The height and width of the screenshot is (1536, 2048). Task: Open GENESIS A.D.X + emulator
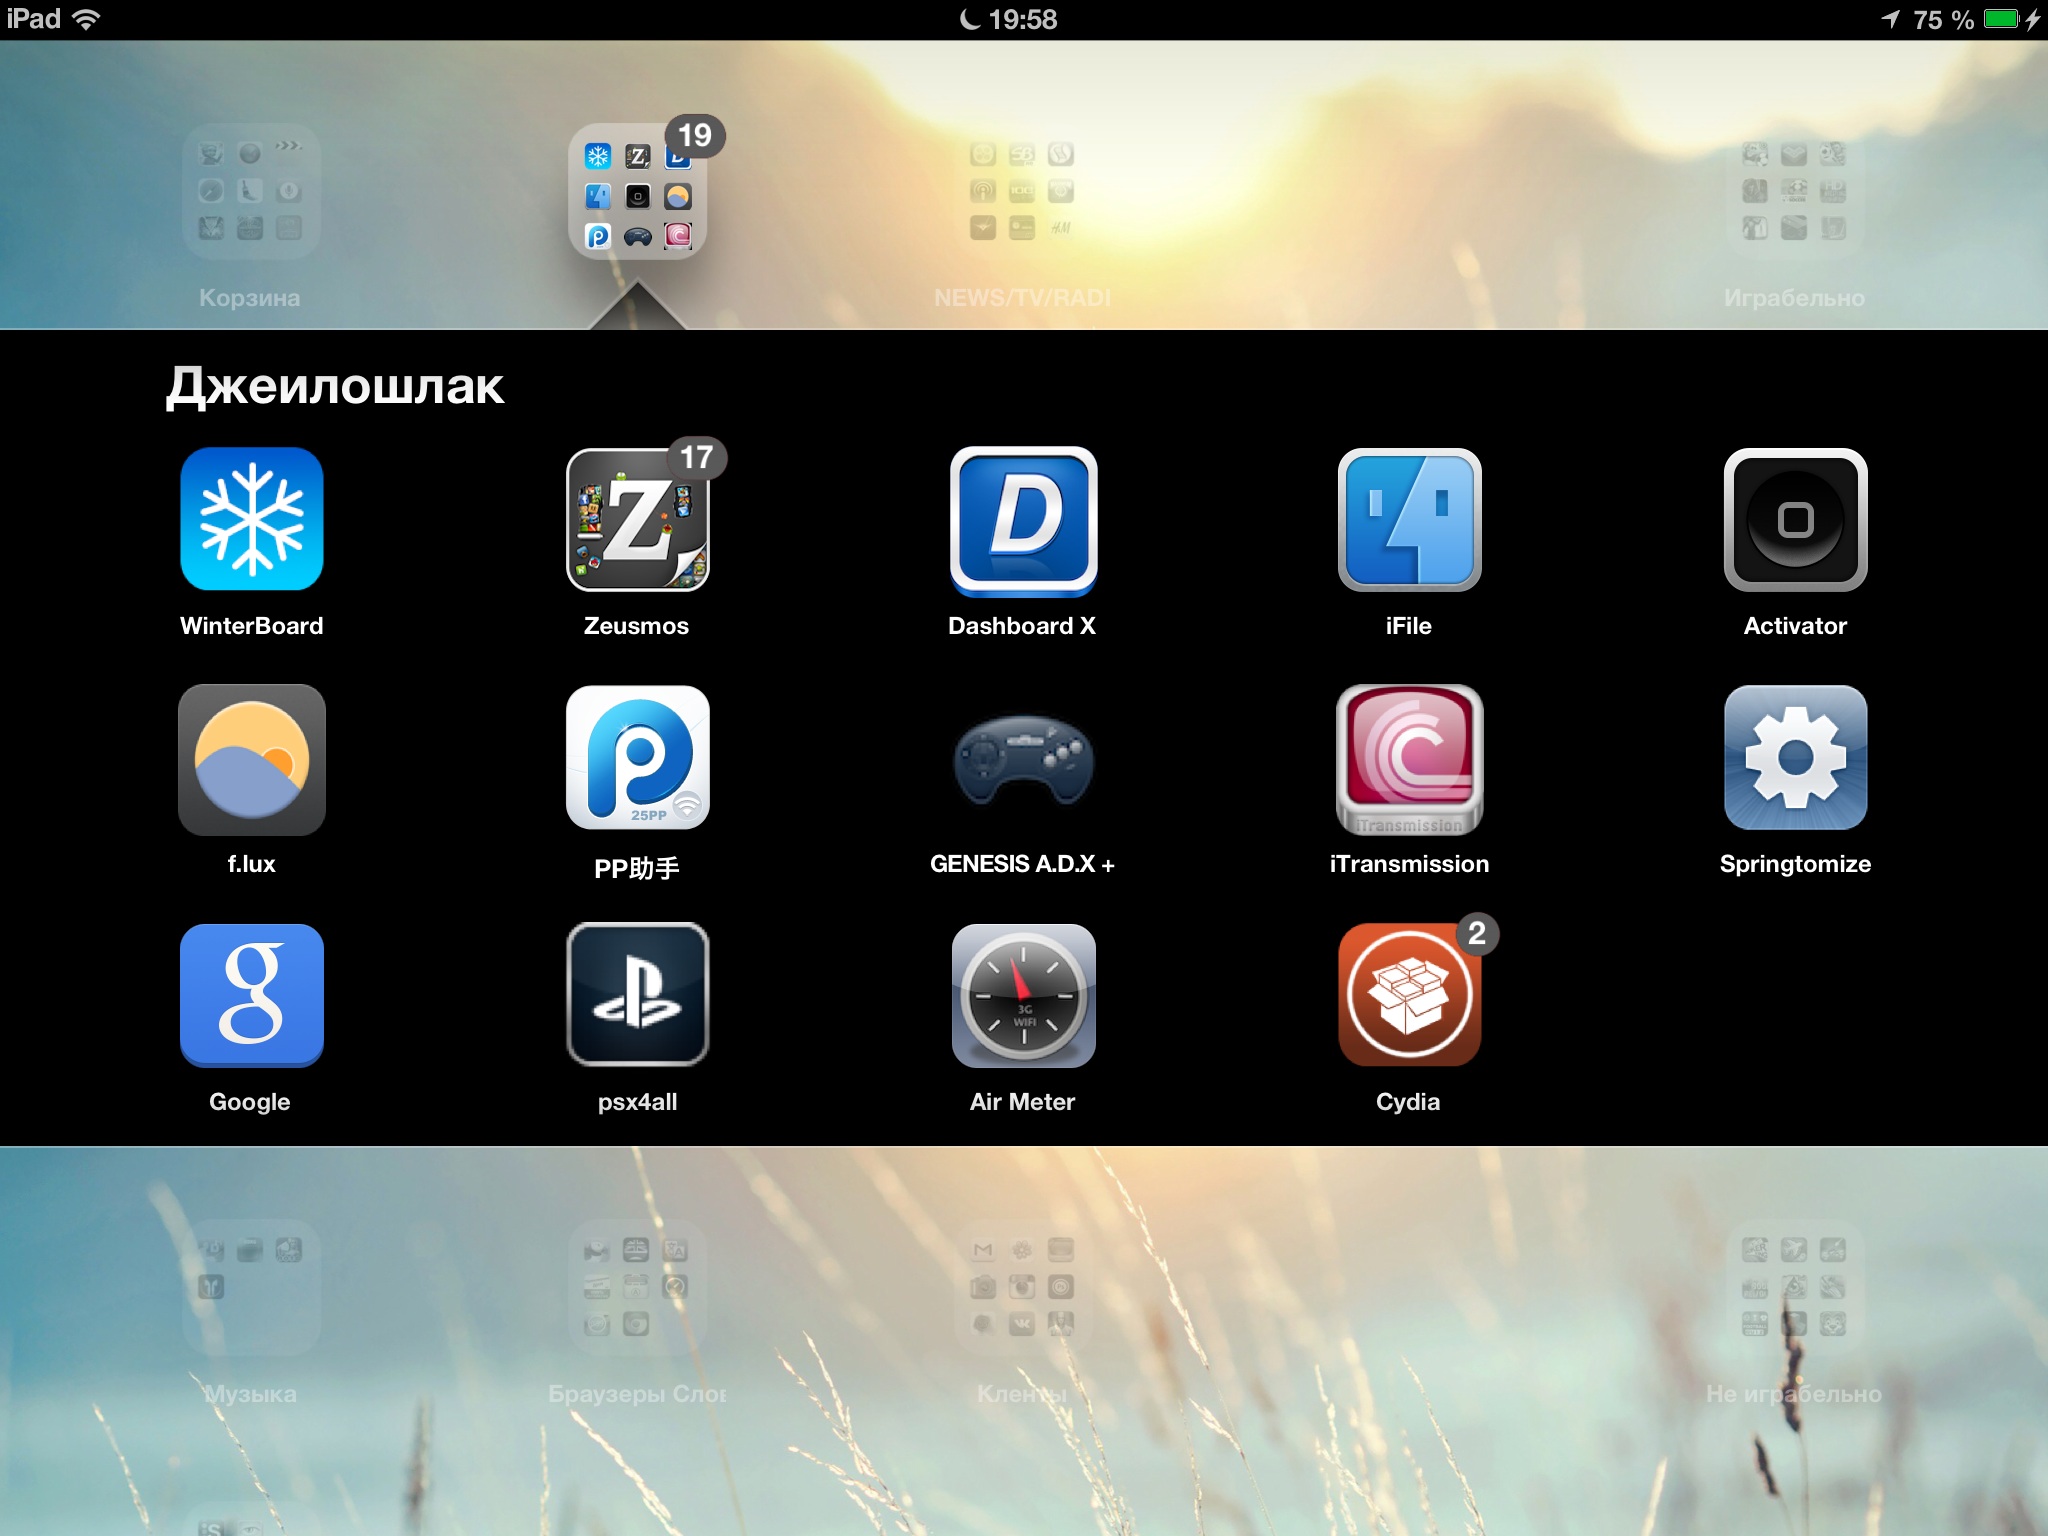click(x=1023, y=760)
